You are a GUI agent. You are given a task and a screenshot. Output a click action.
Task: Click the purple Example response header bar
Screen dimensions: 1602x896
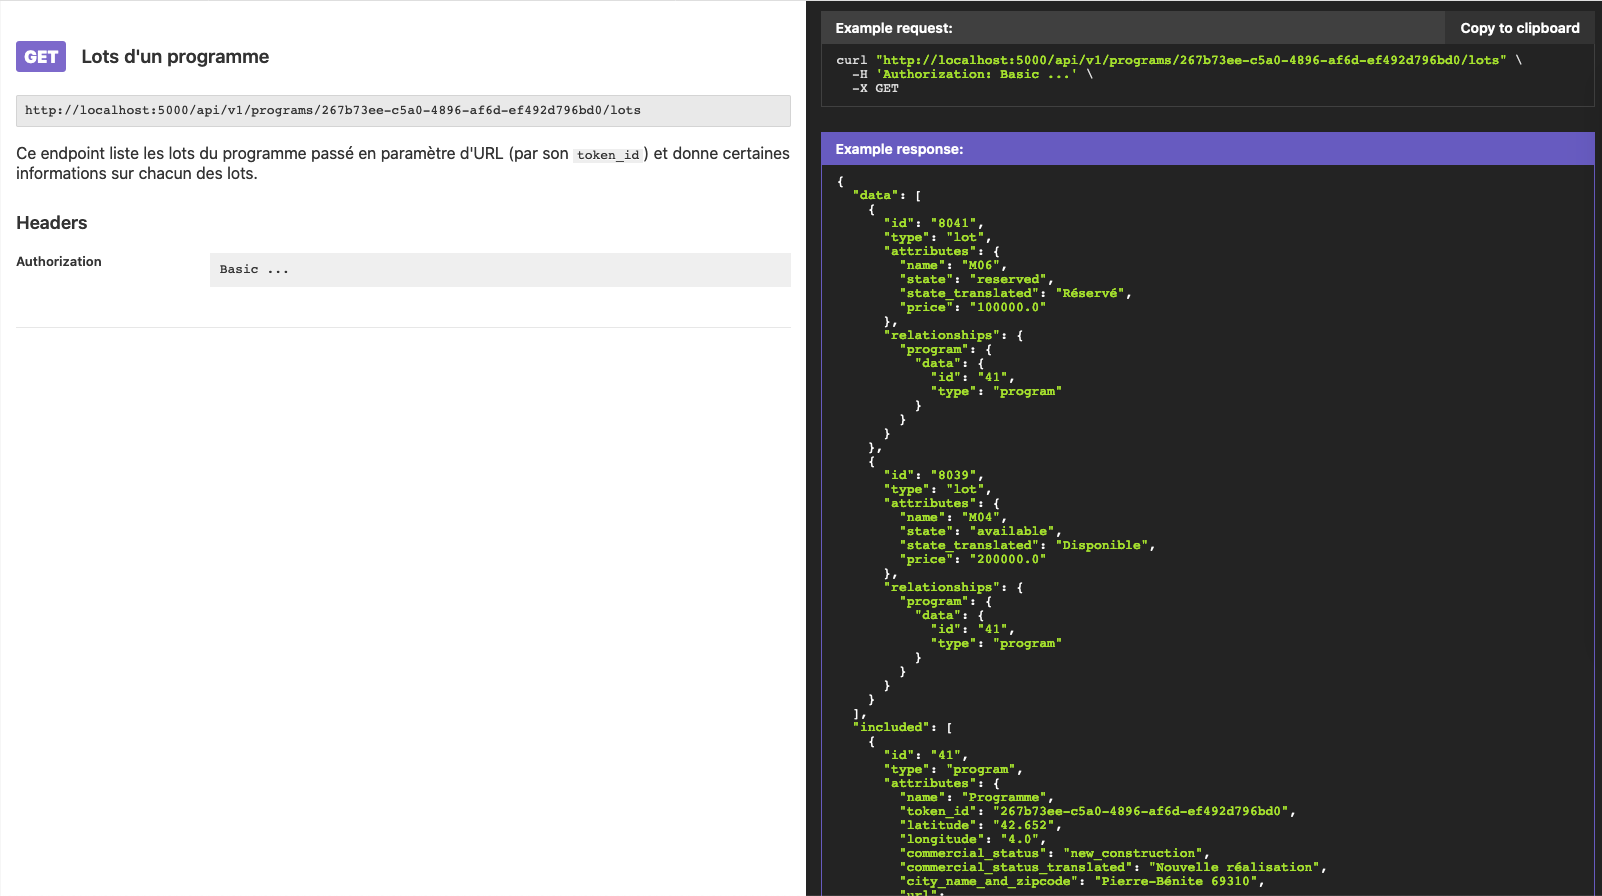[x=1207, y=149]
